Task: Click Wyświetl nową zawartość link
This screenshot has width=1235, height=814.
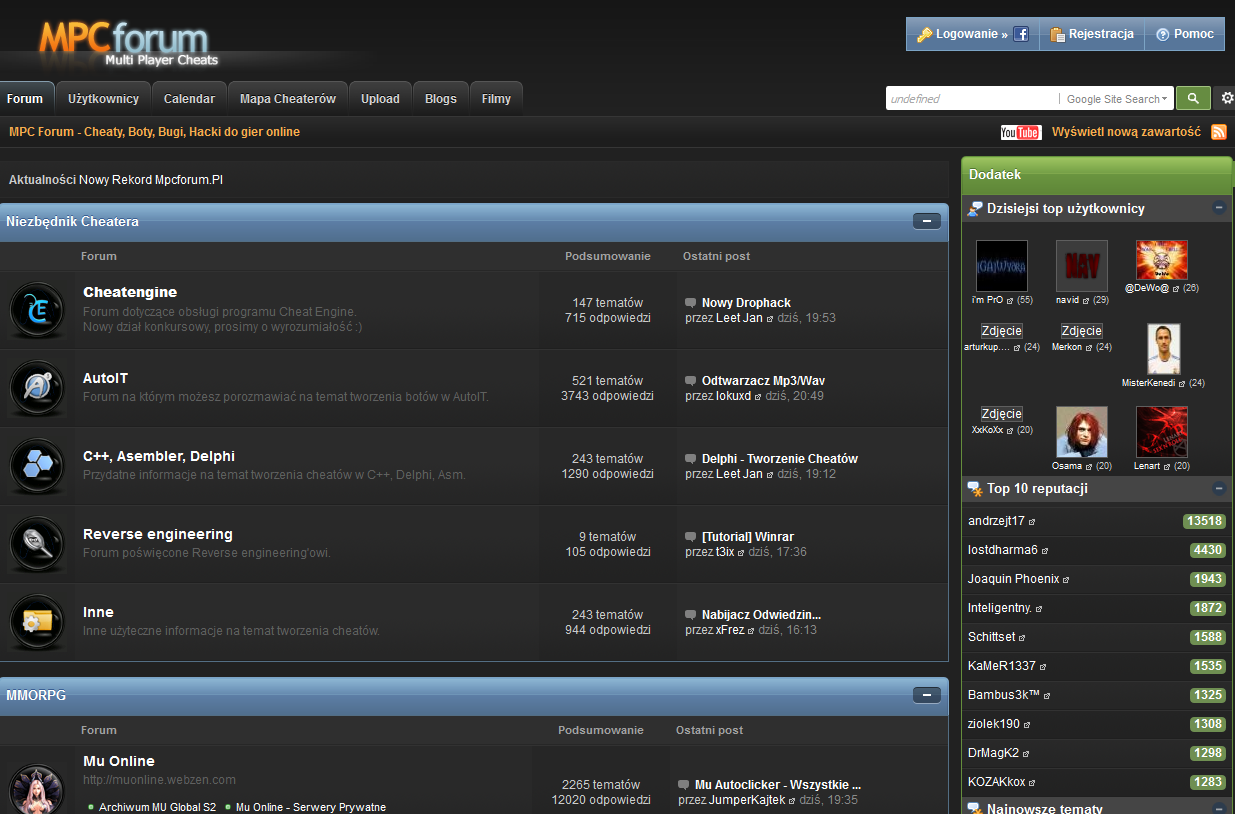Action: click(1126, 132)
